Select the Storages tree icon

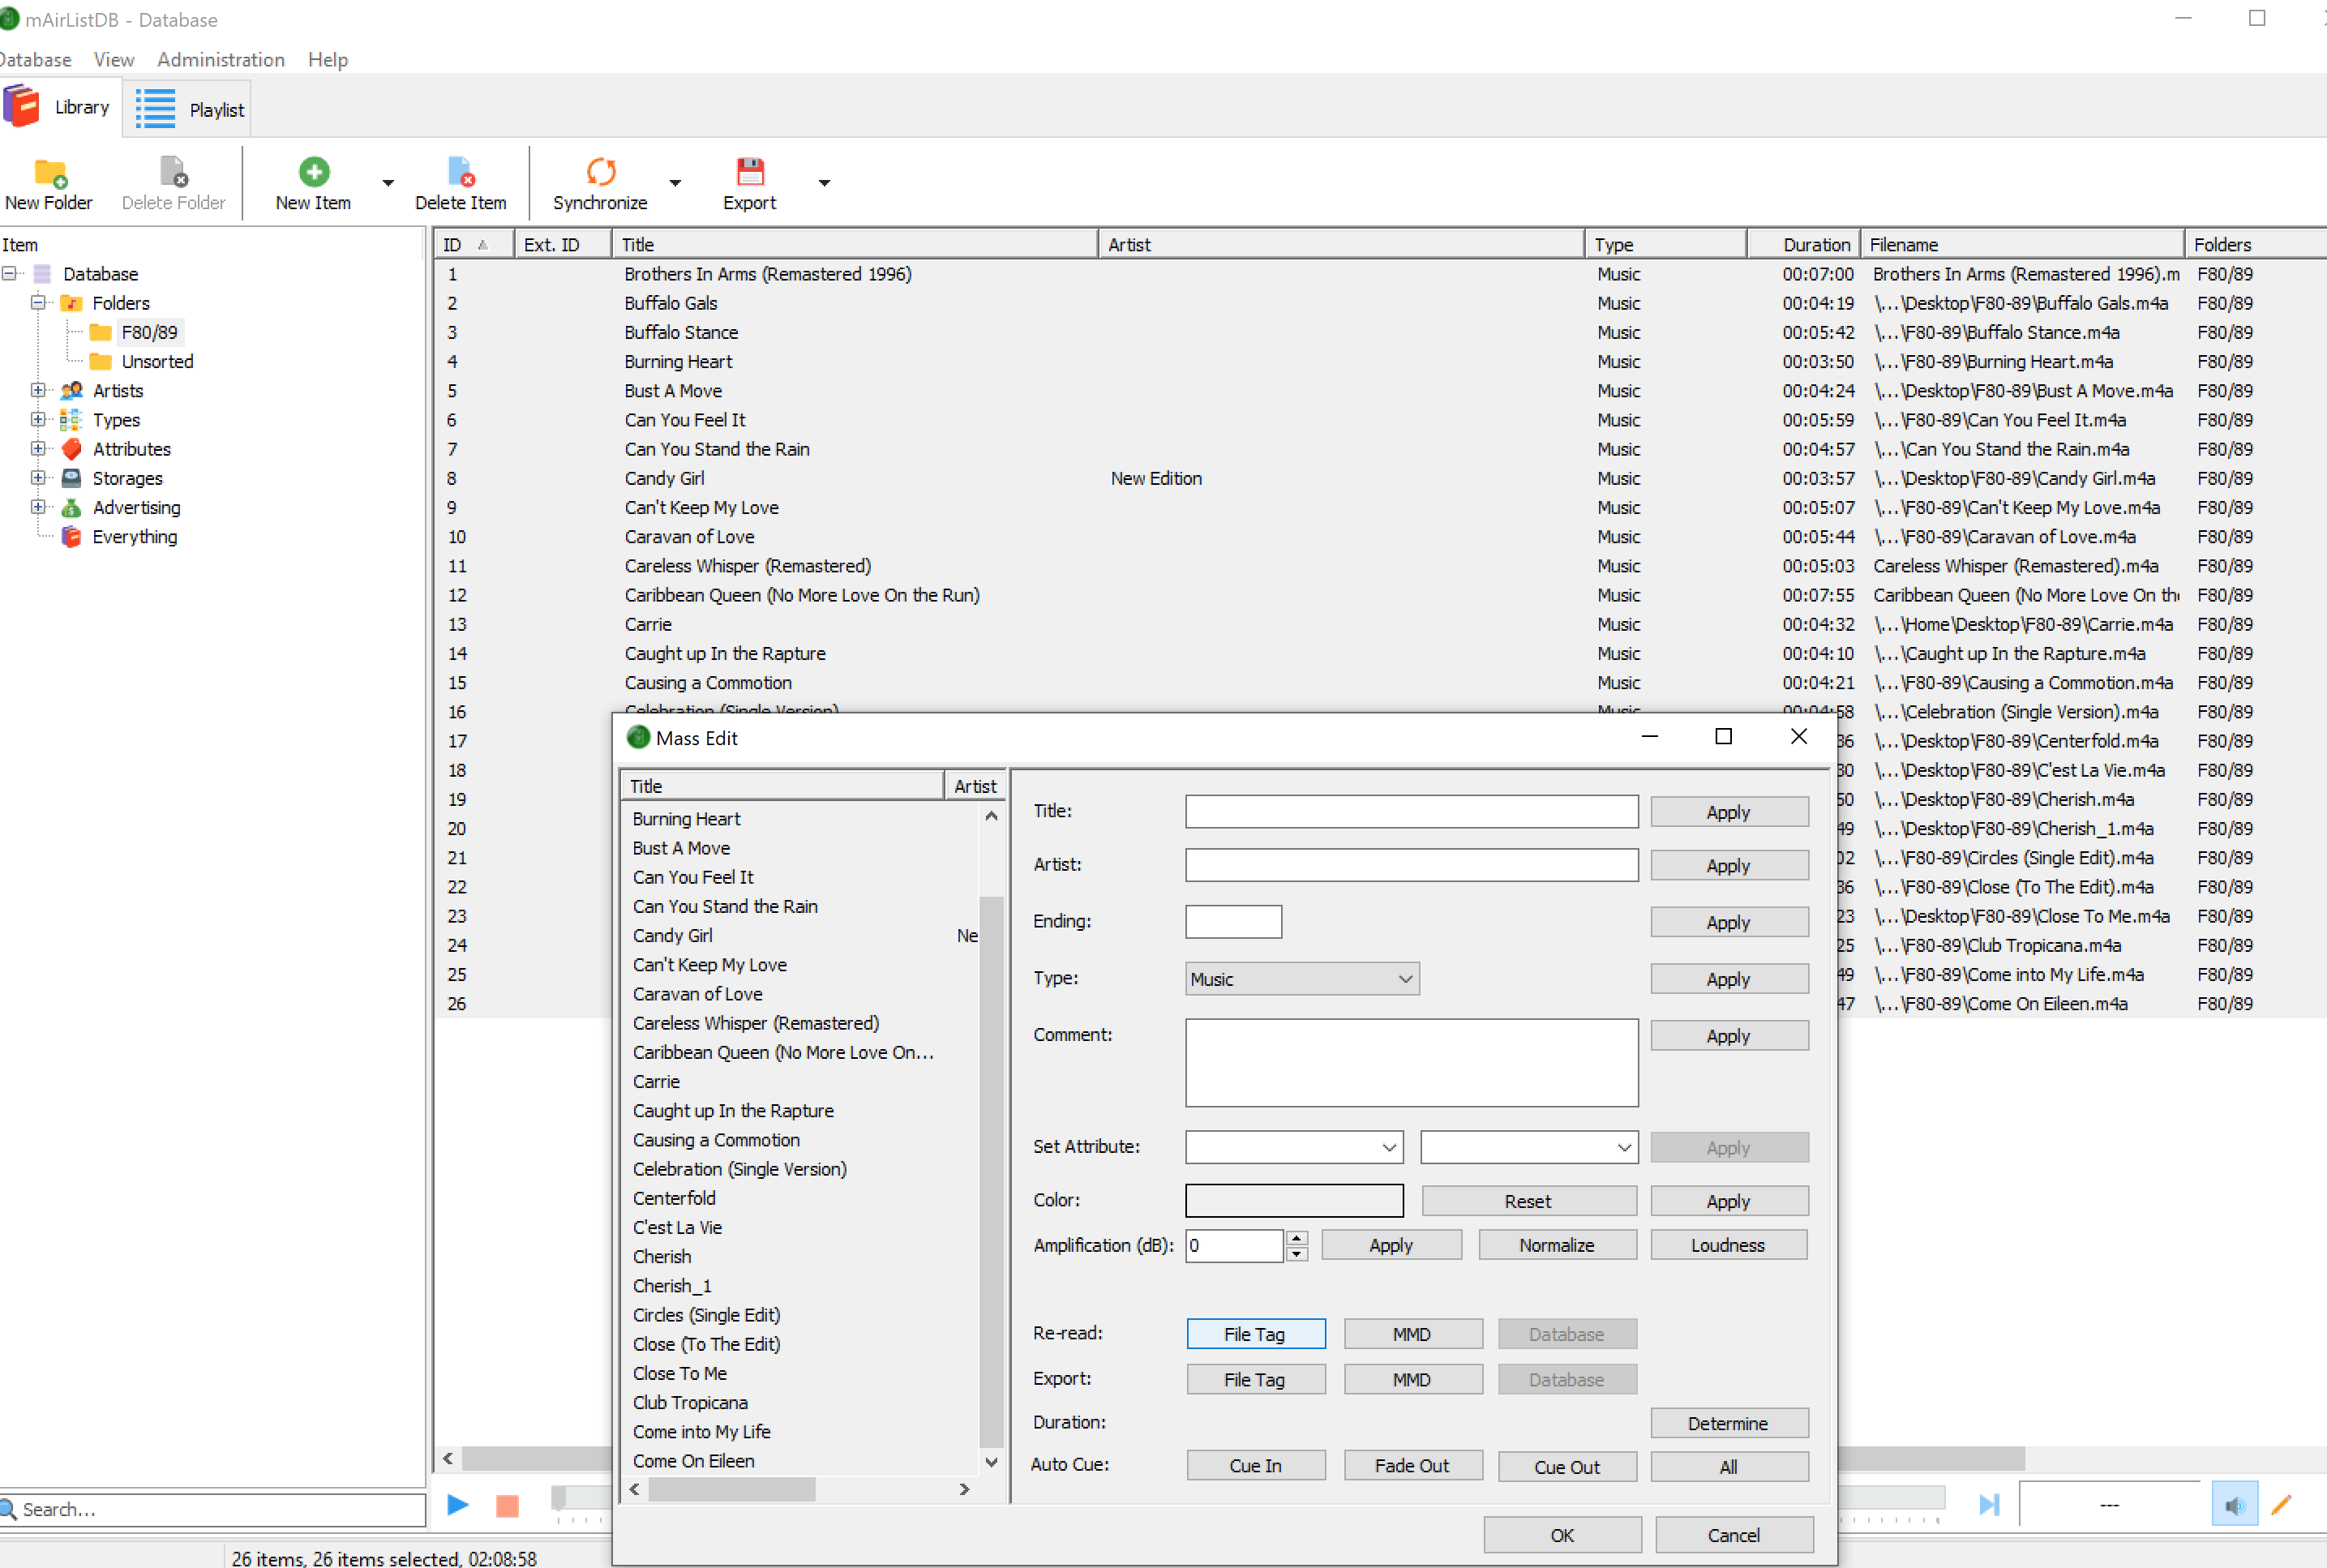pyautogui.click(x=72, y=478)
